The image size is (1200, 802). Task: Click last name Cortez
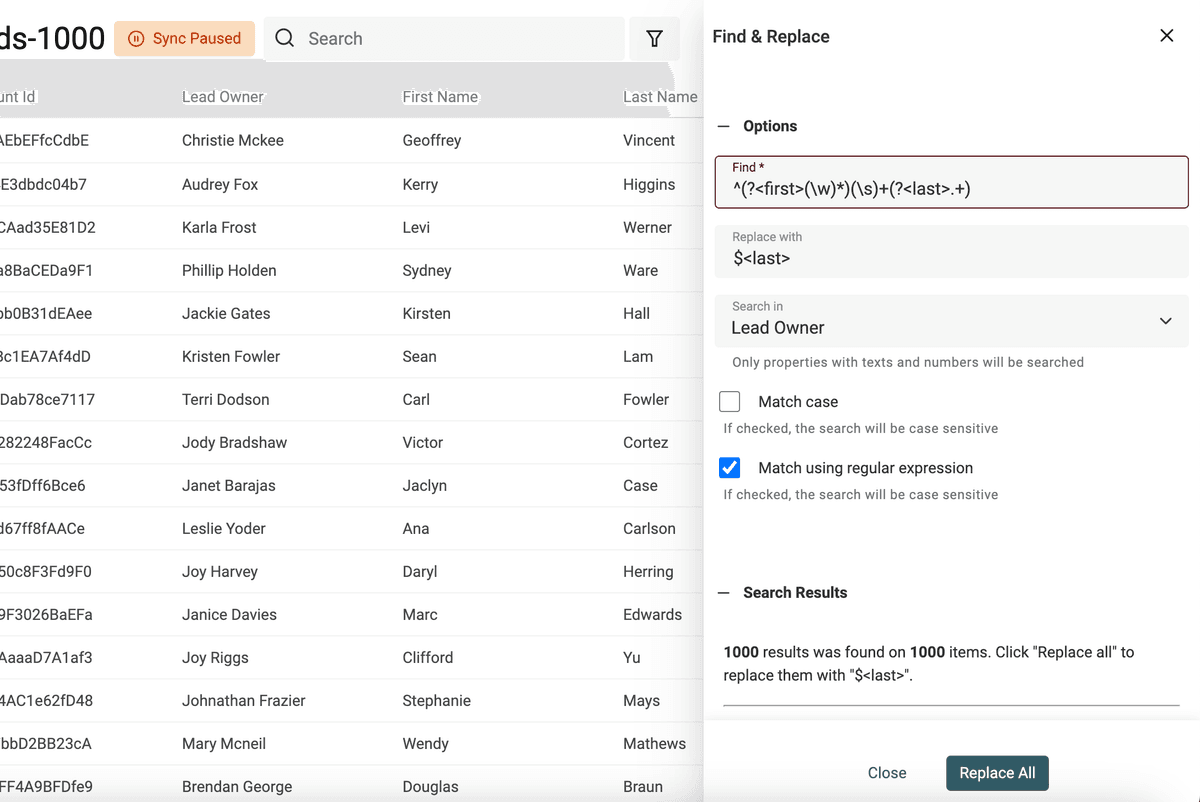[x=646, y=443]
